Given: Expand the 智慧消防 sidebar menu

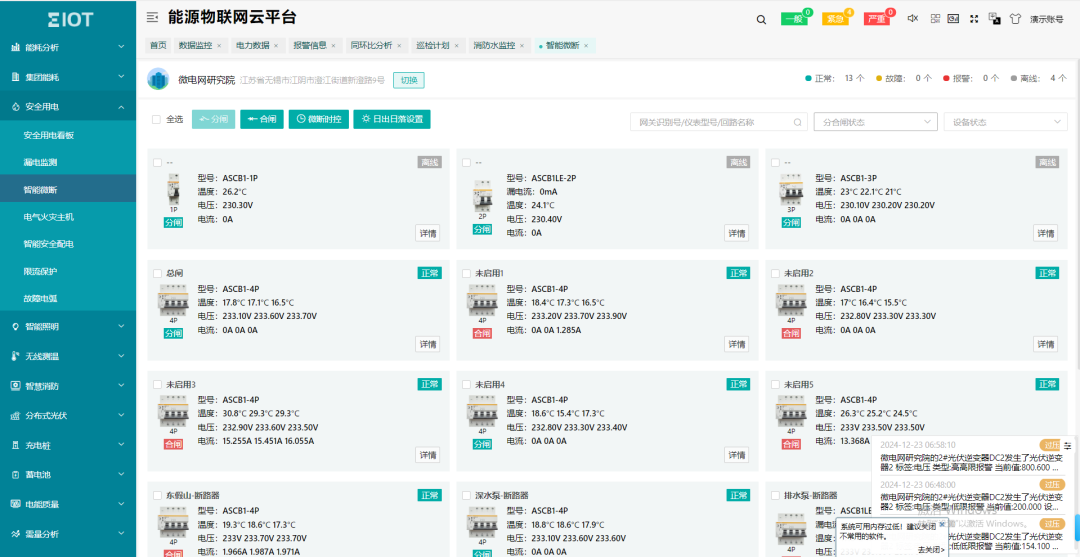Looking at the screenshot, I should pos(68,386).
